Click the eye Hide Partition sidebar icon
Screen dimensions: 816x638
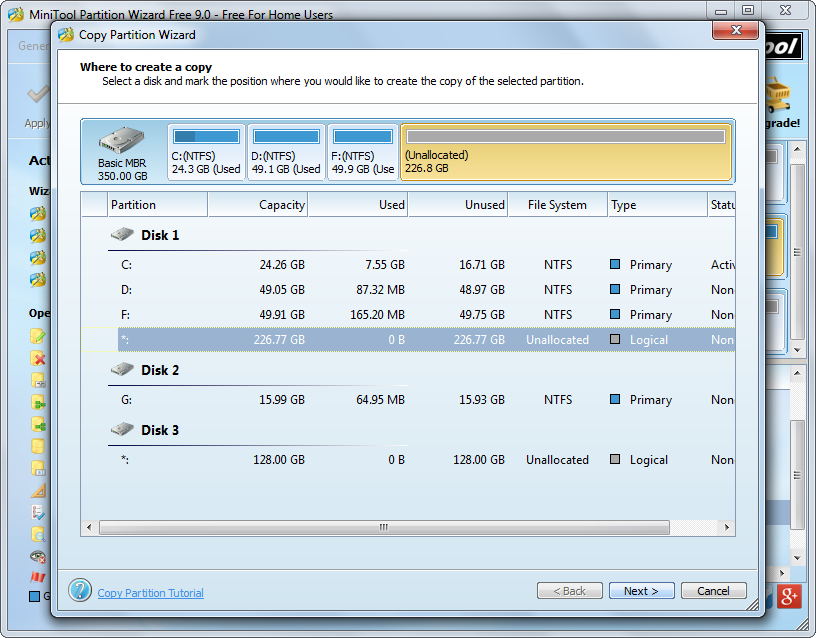37,556
